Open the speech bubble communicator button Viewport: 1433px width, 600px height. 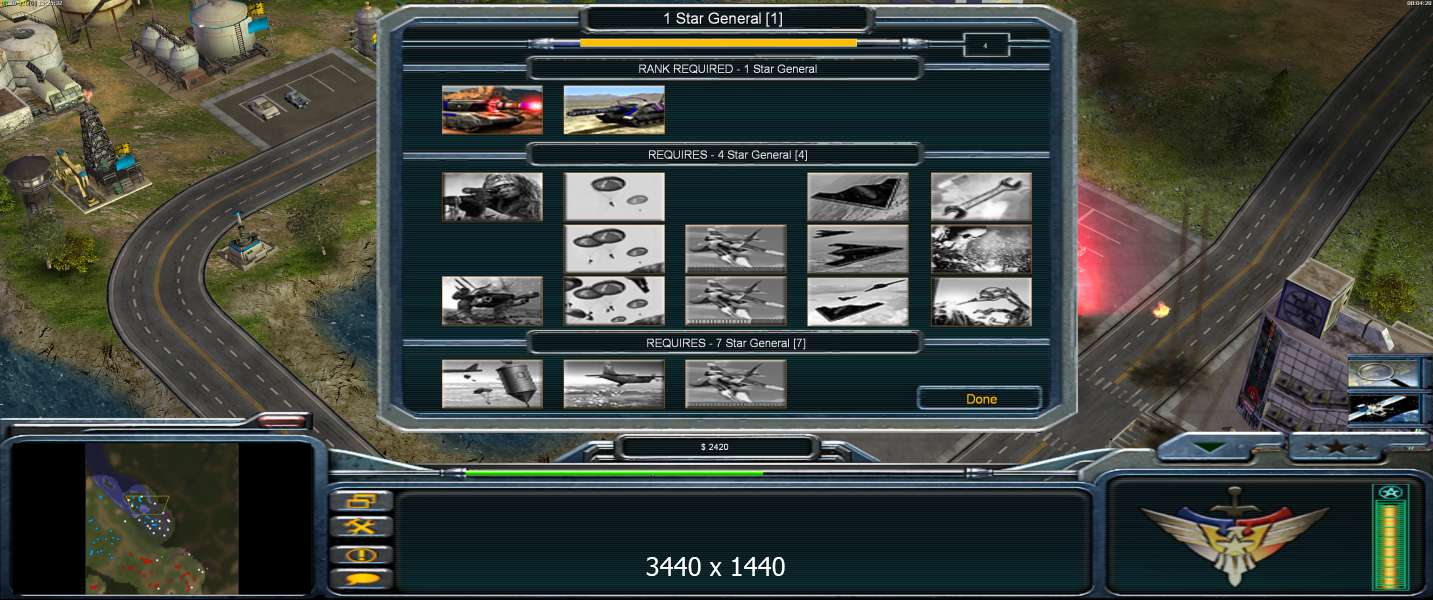[361, 579]
